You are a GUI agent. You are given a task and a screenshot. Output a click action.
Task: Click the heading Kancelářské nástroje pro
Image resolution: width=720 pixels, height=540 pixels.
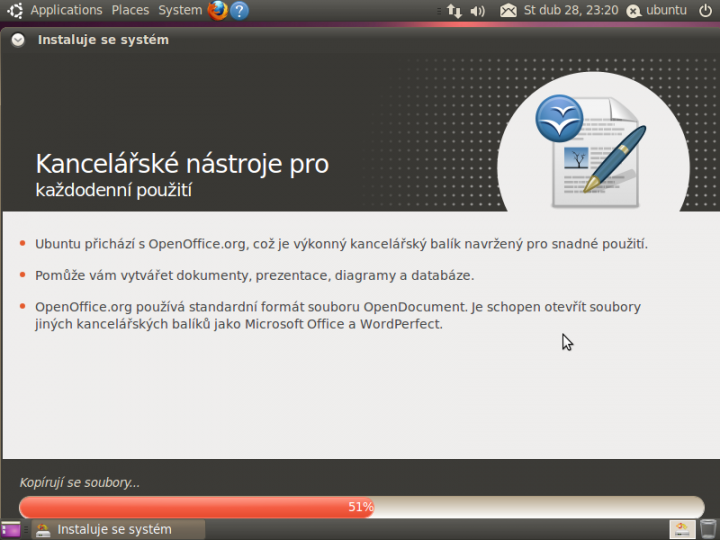[x=182, y=163]
